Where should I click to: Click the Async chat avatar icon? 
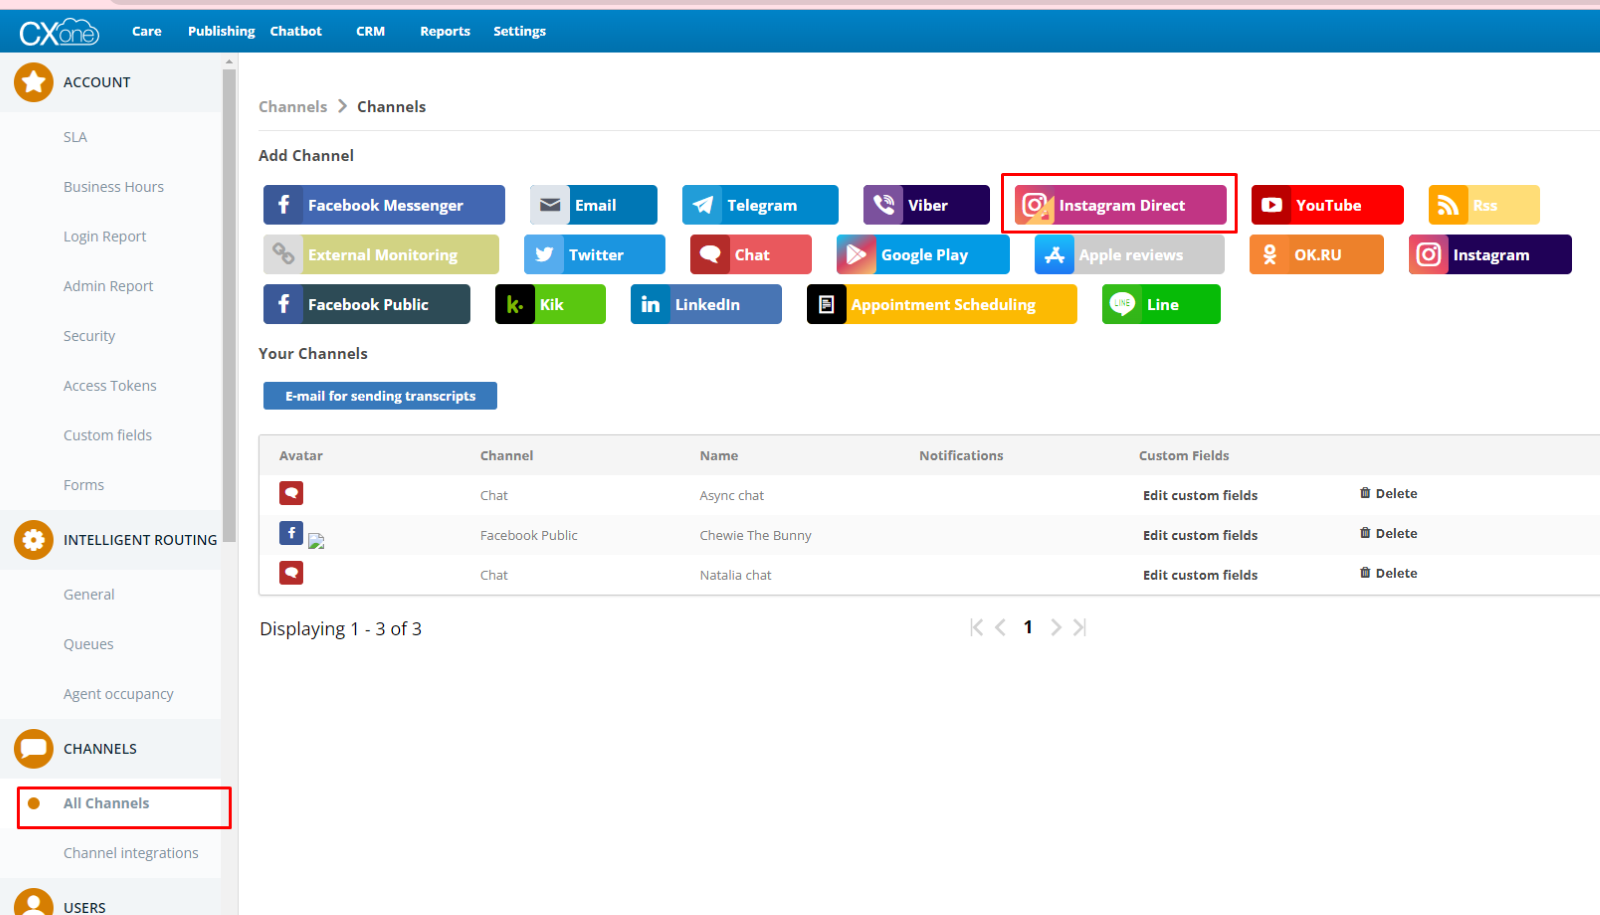click(291, 493)
